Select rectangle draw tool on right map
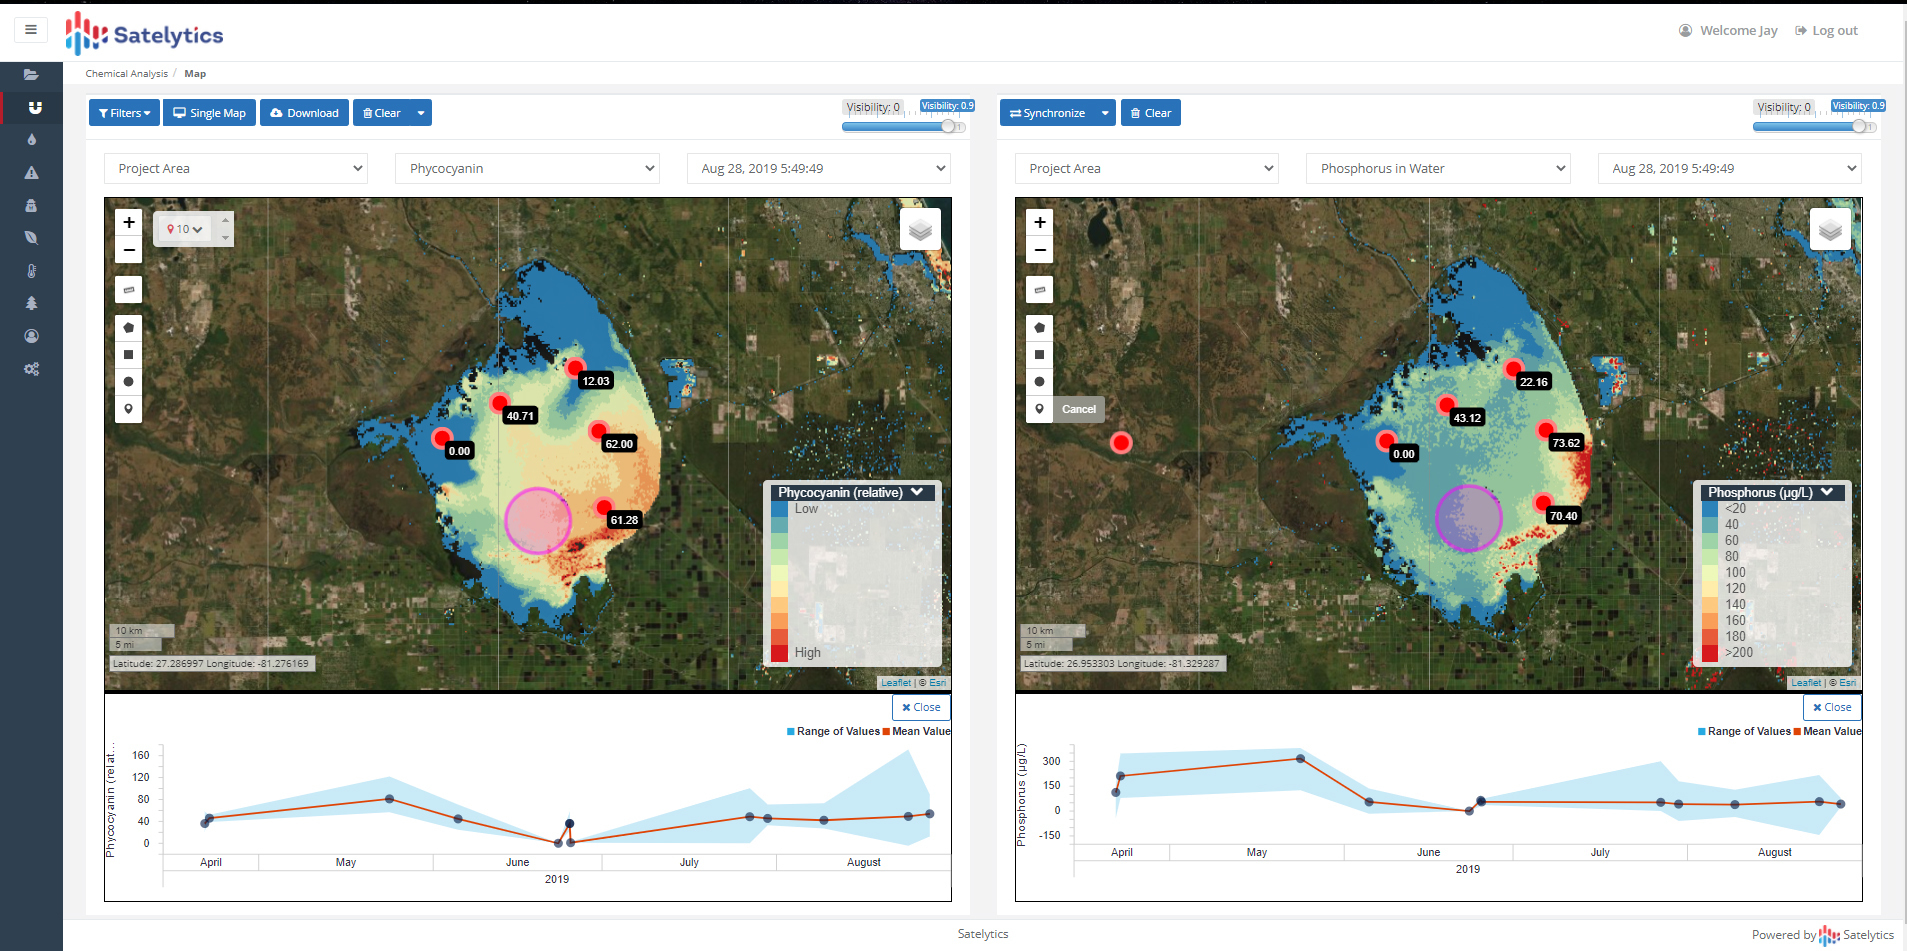Screen dimensions: 1907x951 click(1040, 355)
